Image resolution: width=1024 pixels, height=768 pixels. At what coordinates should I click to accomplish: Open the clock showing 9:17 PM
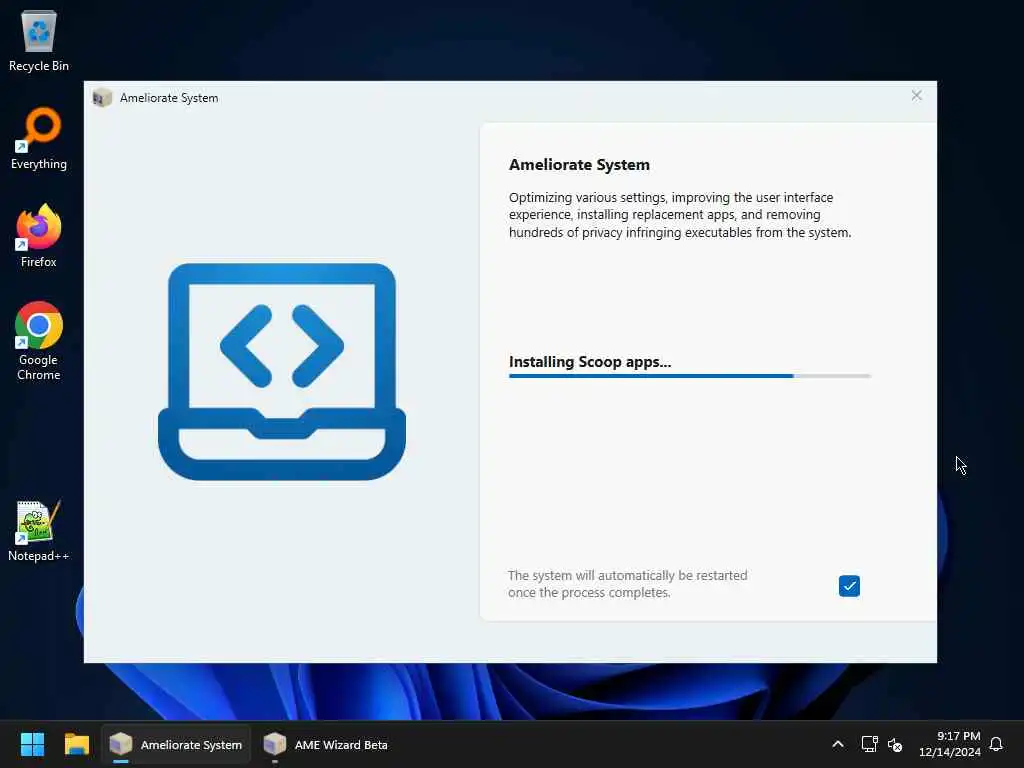[950, 744]
